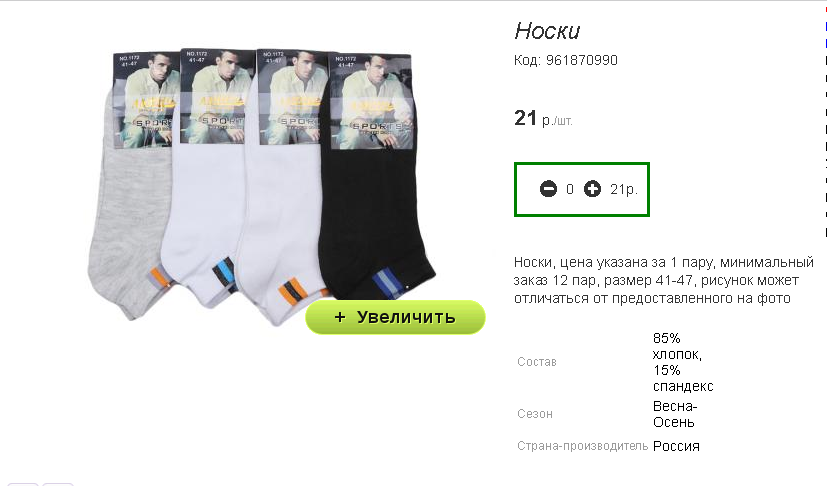827x486 pixels.
Task: Click the product description paragraph
Action: click(x=663, y=280)
